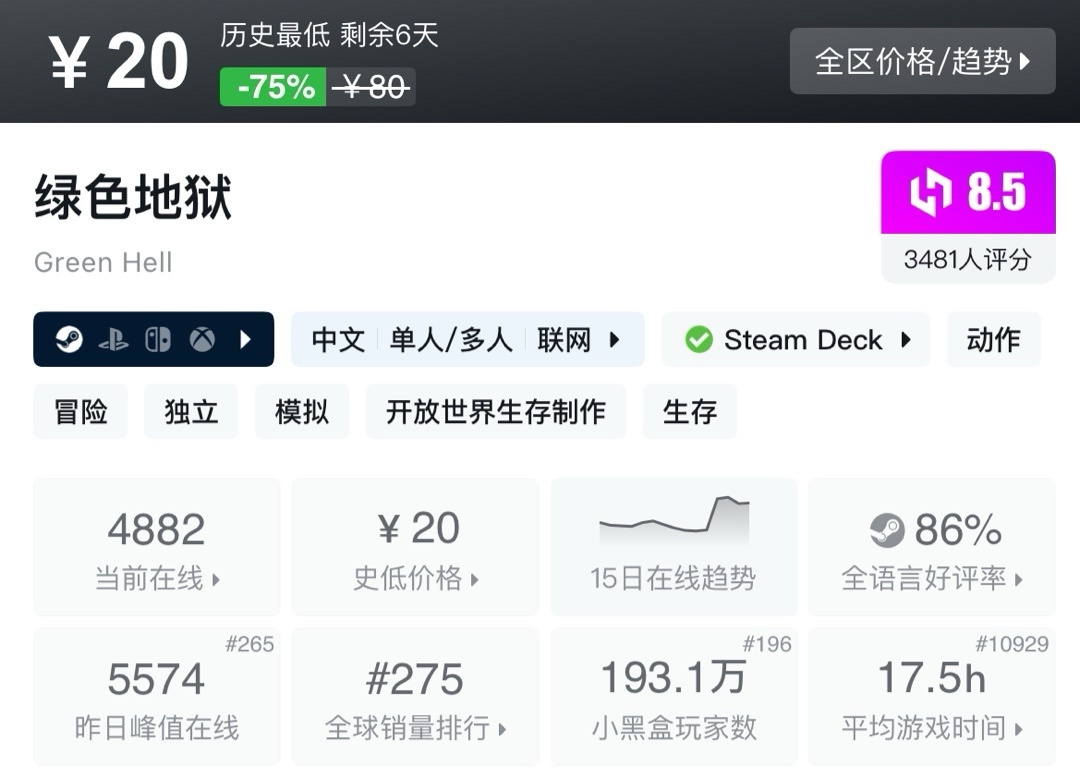The image size is (1080, 778).
Task: View the 15日在线趋势 chart
Action: pyautogui.click(x=673, y=546)
